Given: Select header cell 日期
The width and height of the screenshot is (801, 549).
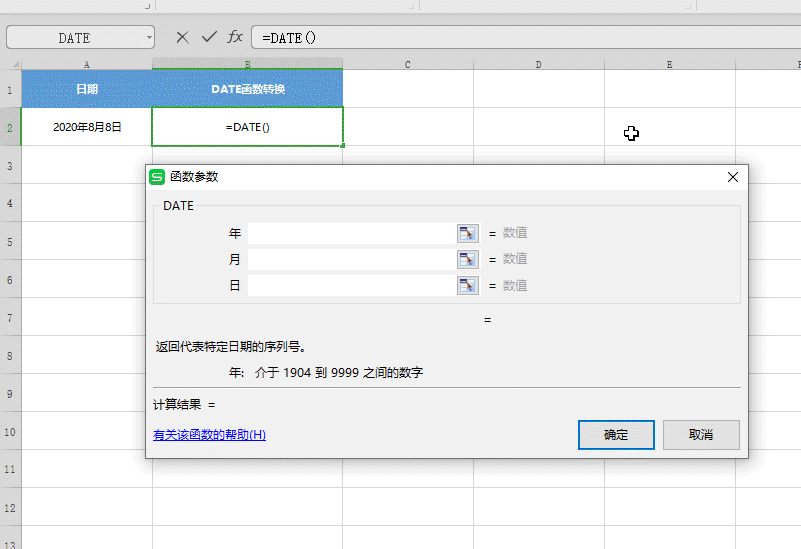Looking at the screenshot, I should click(x=87, y=89).
